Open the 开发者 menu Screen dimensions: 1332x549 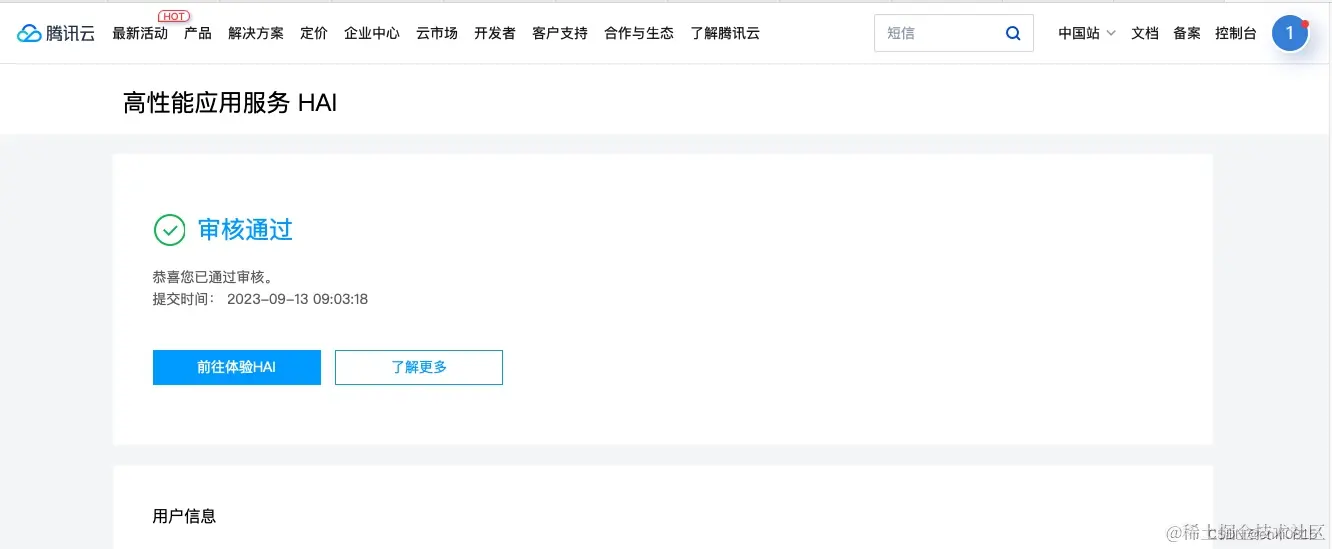click(495, 33)
